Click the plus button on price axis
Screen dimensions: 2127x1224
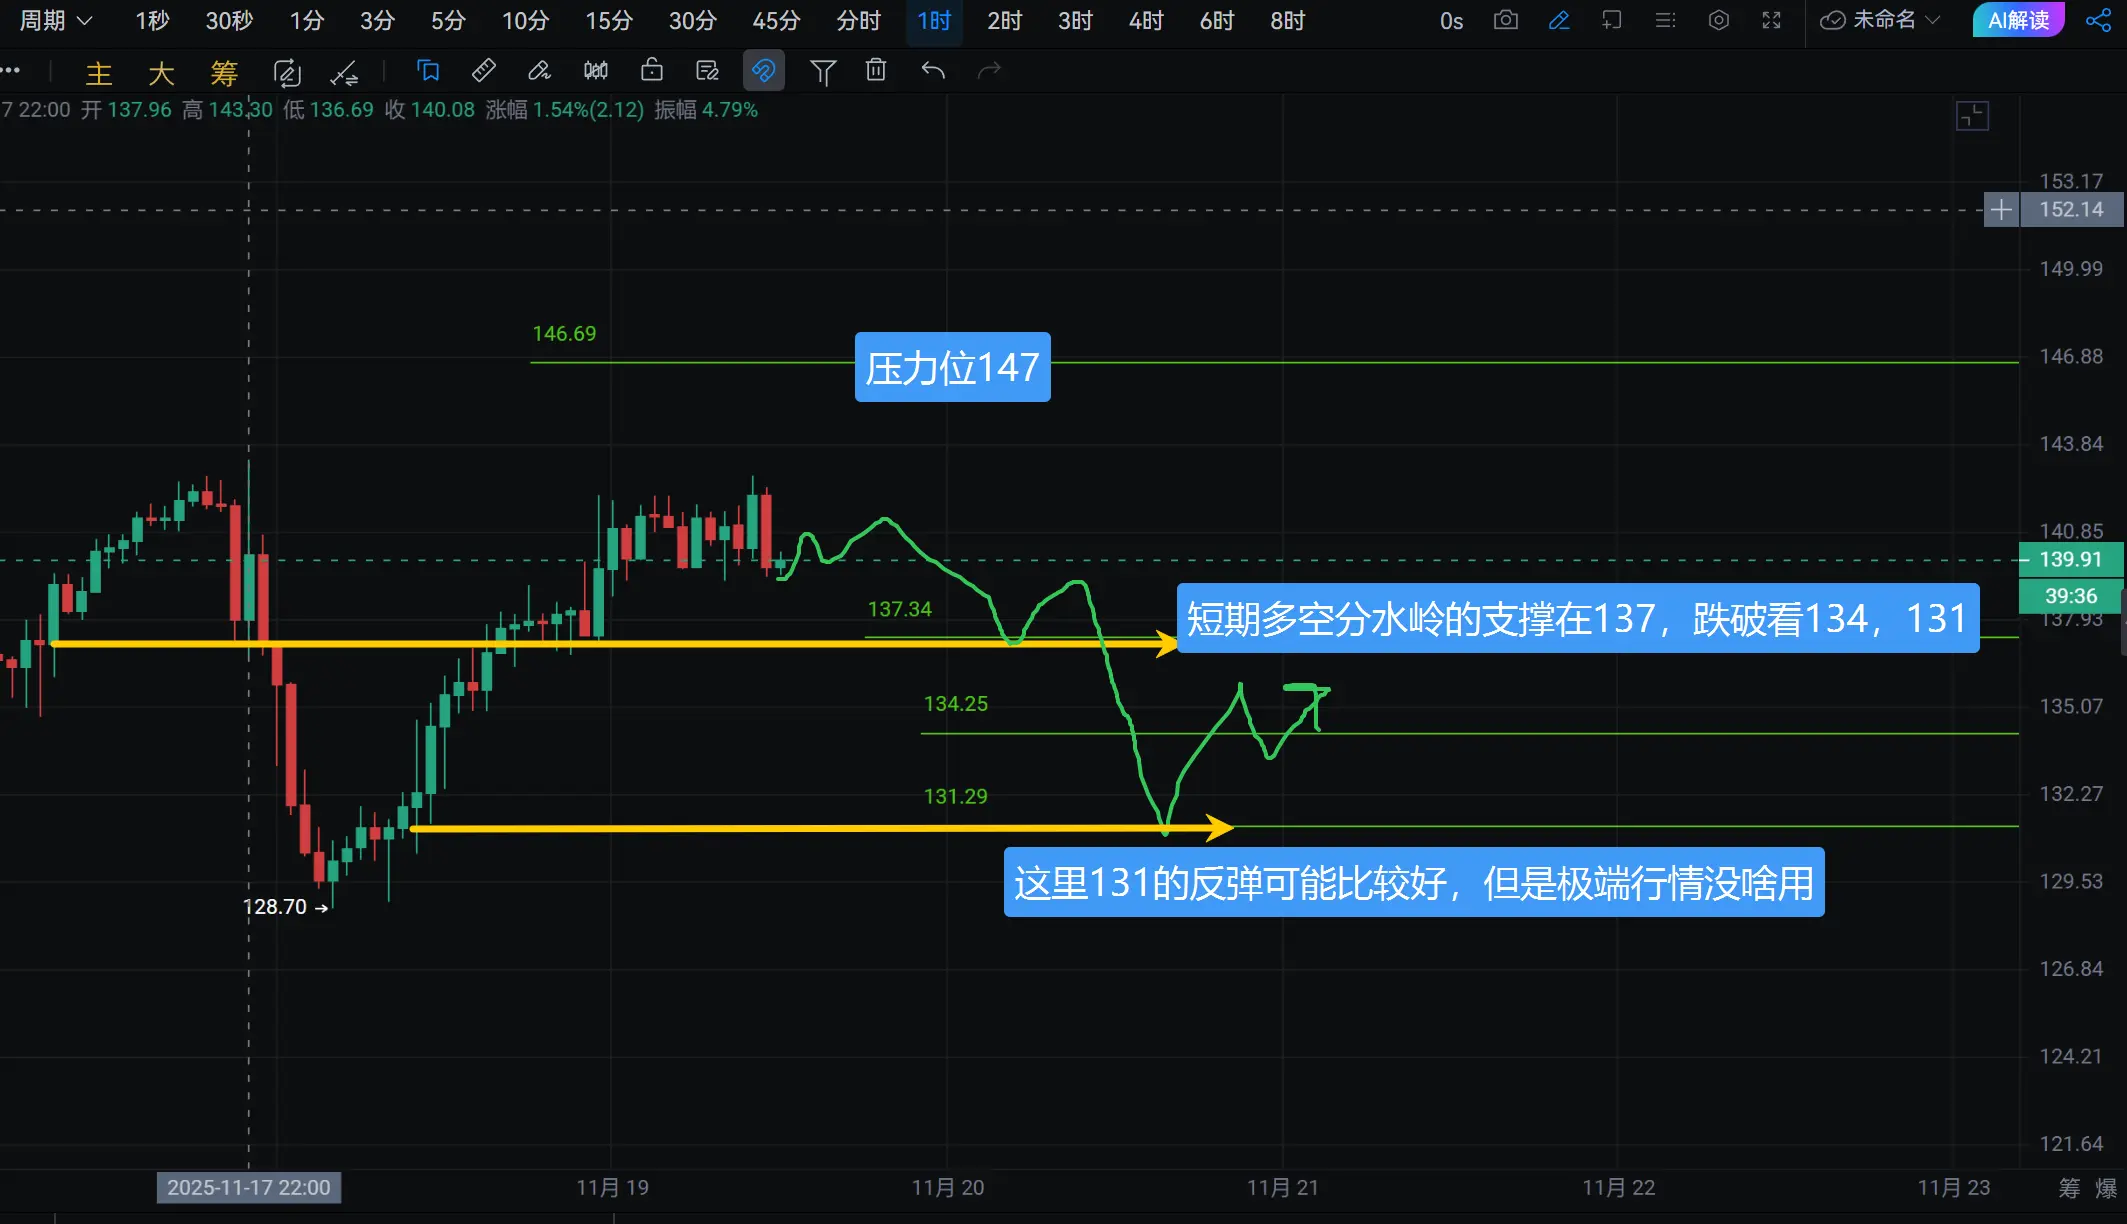coord(2001,210)
